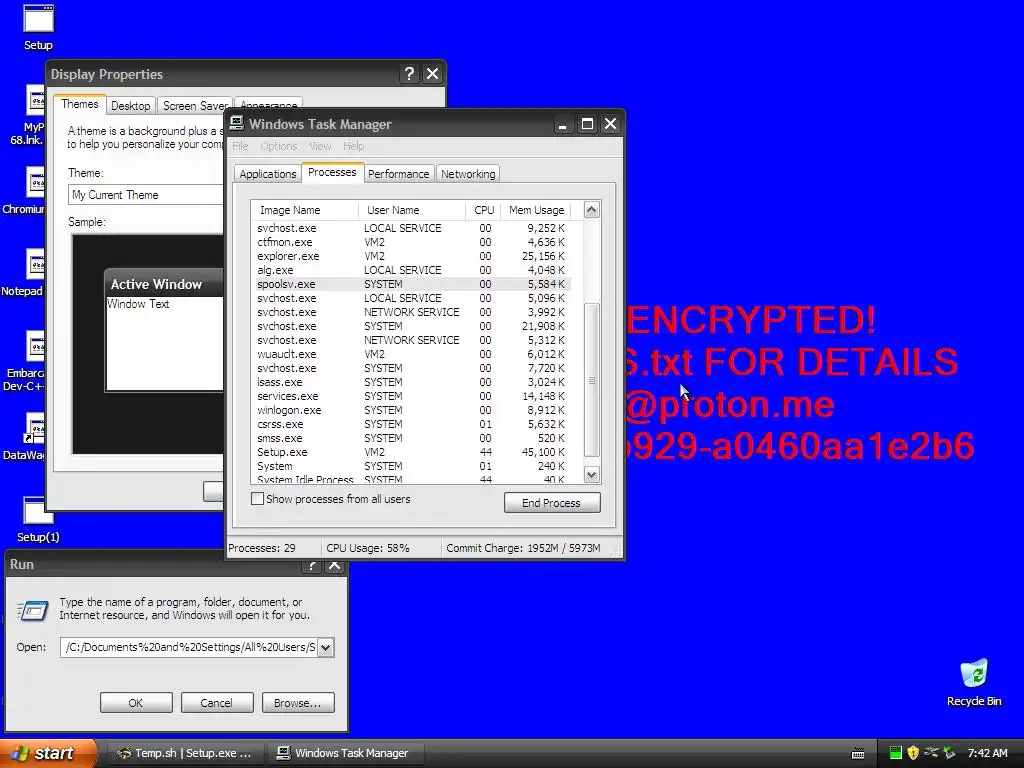
Task: Open the Embarcadero Dev-C++ desktop shortcut
Action: 26,360
